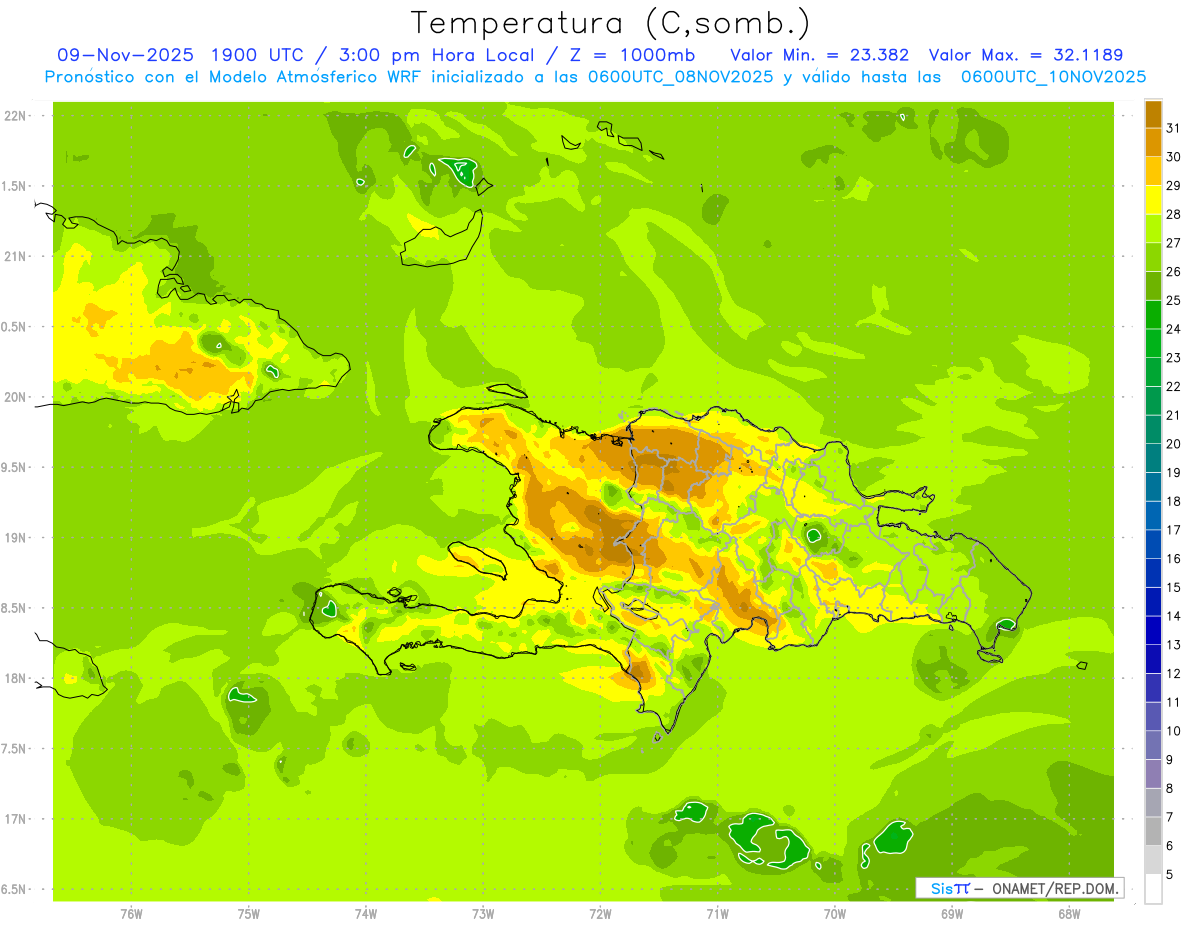This screenshot has width=1200, height=927.
Task: Click the legend value '25'
Action: (x=1174, y=300)
